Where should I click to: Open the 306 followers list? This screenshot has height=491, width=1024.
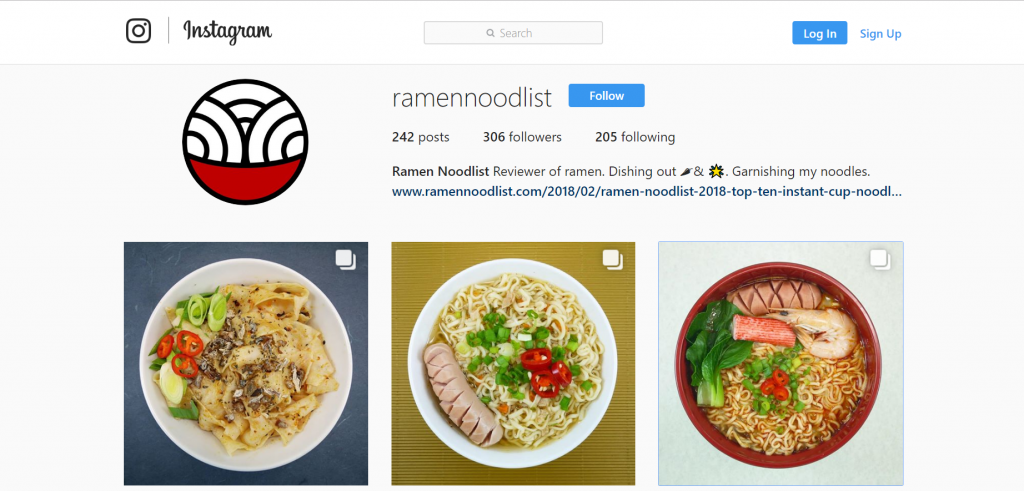coord(522,137)
